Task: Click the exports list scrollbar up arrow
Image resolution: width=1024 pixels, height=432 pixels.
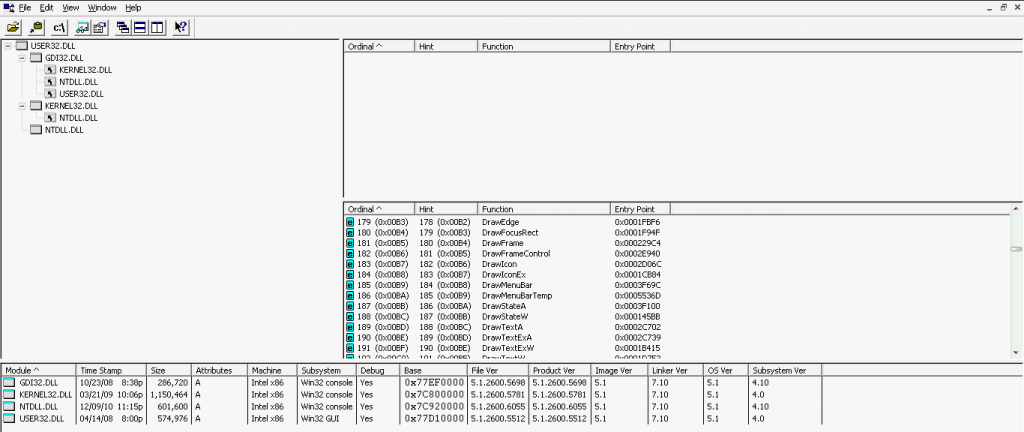Action: click(1016, 209)
